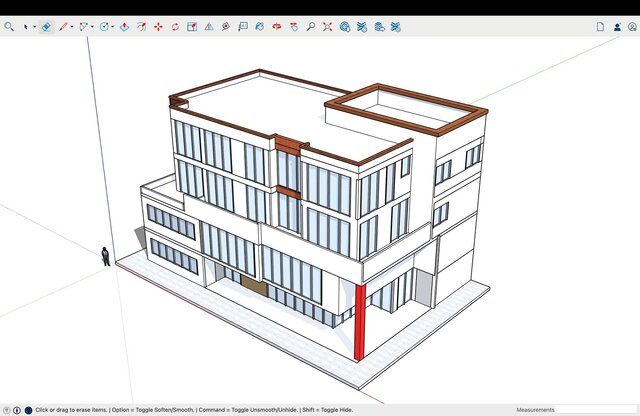This screenshot has height=416, width=640.
Task: Select the Eraser tool
Action: tap(46, 27)
